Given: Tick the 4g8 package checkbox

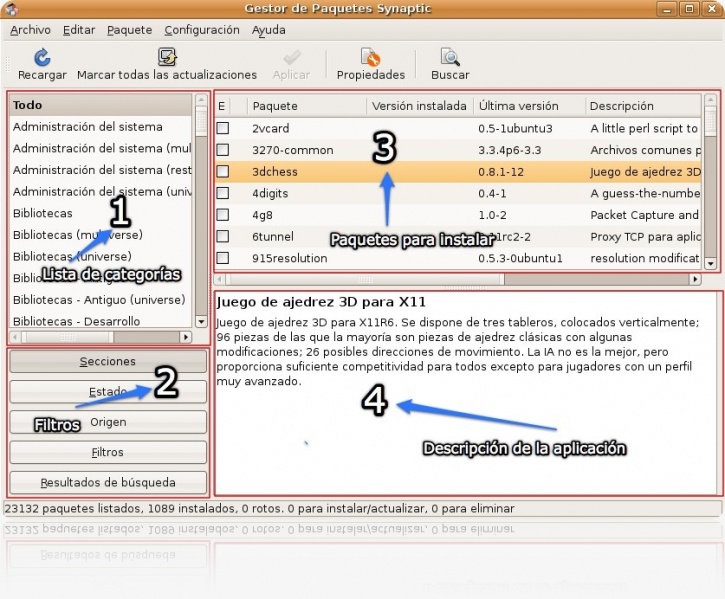Looking at the screenshot, I should (x=223, y=215).
